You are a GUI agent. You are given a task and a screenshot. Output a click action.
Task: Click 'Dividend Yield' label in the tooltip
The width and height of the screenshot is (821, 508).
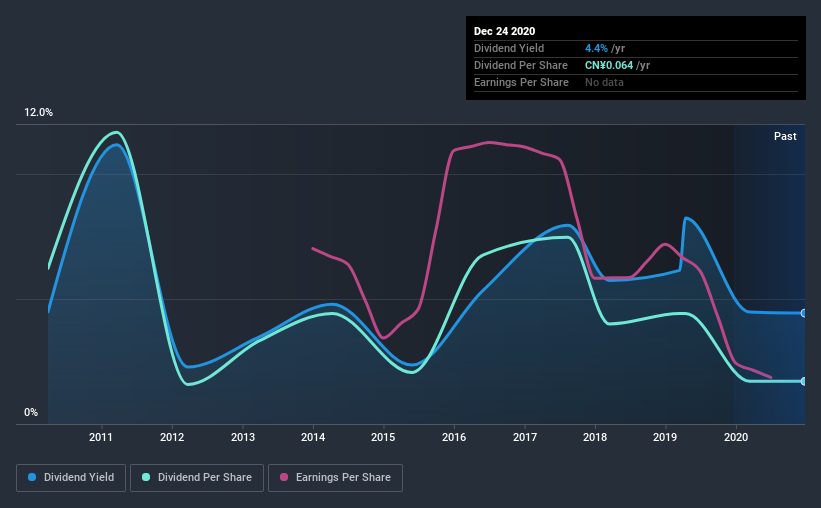pos(509,48)
